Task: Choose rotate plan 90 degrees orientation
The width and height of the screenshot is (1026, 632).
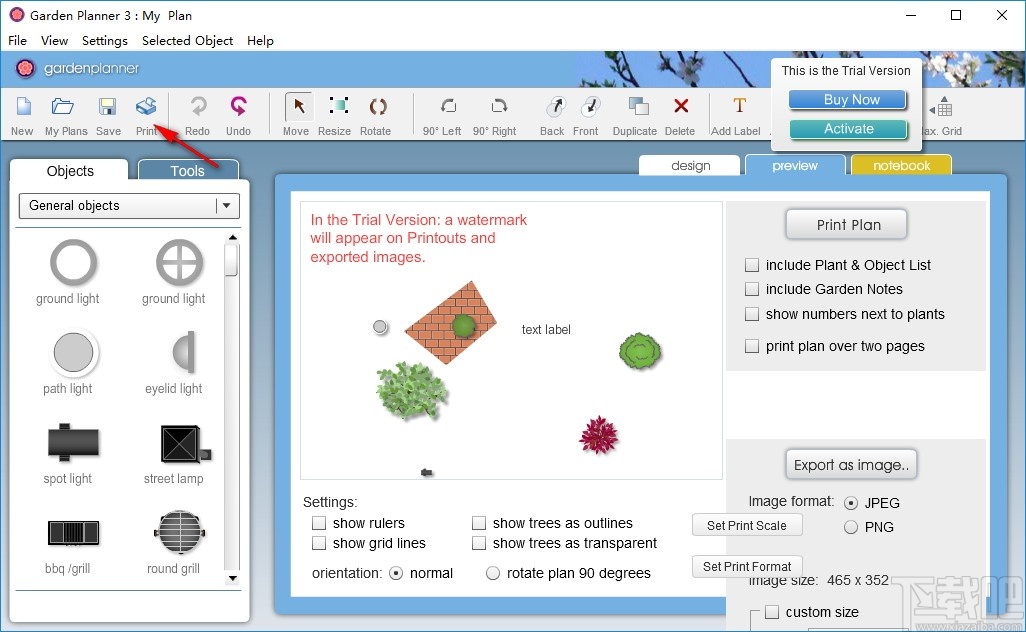Action: pyautogui.click(x=492, y=573)
